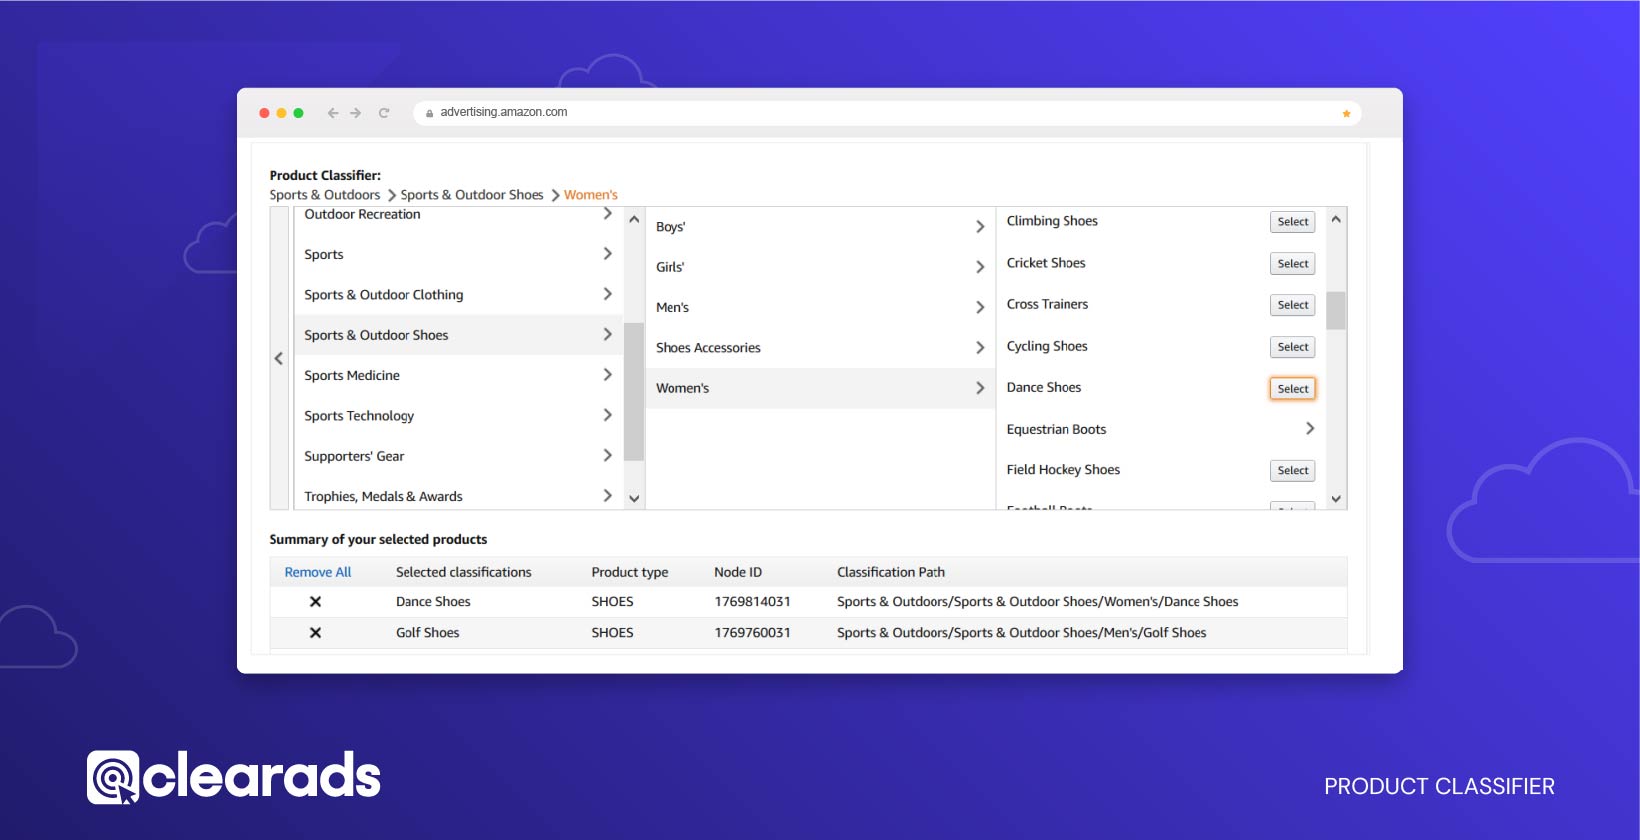
Task: Open Sports Technology category row
Action: coord(457,415)
